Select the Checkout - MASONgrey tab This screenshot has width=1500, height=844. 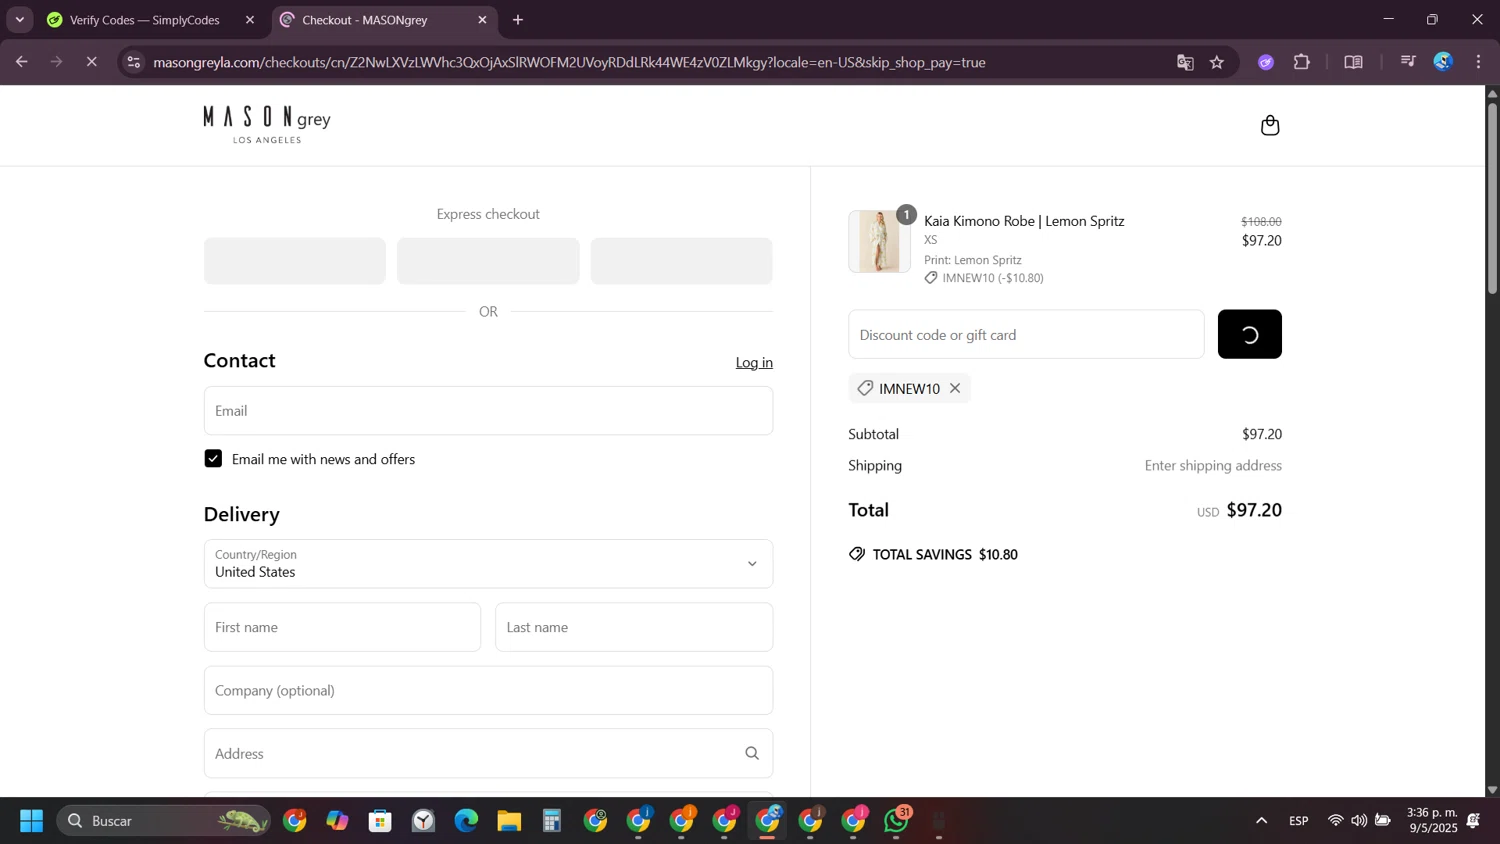tap(365, 20)
